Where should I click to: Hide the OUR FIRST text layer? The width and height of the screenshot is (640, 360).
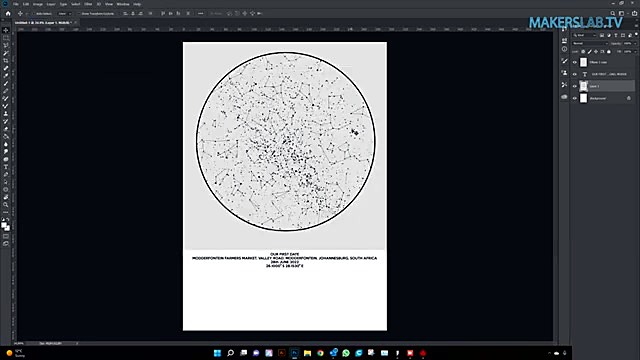[x=575, y=74]
